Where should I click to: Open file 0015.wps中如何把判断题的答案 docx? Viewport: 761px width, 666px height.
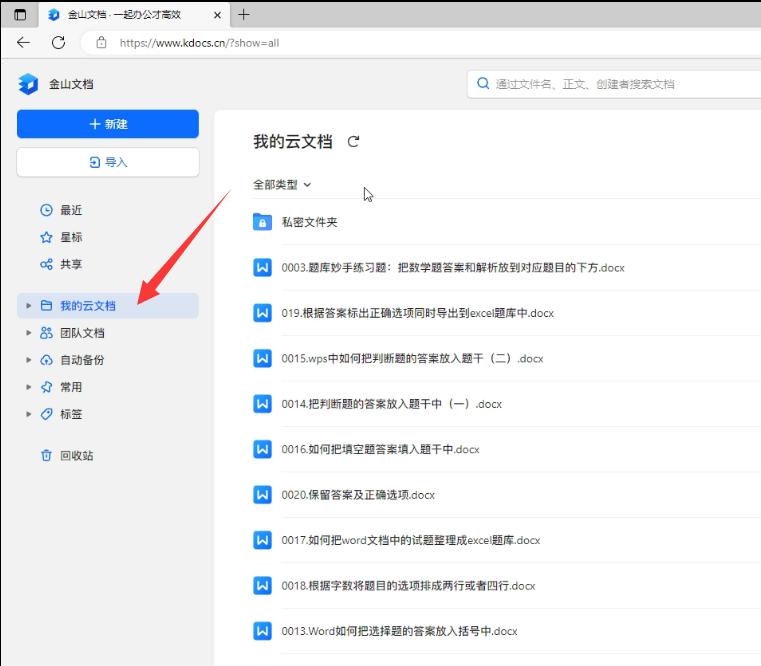click(412, 359)
